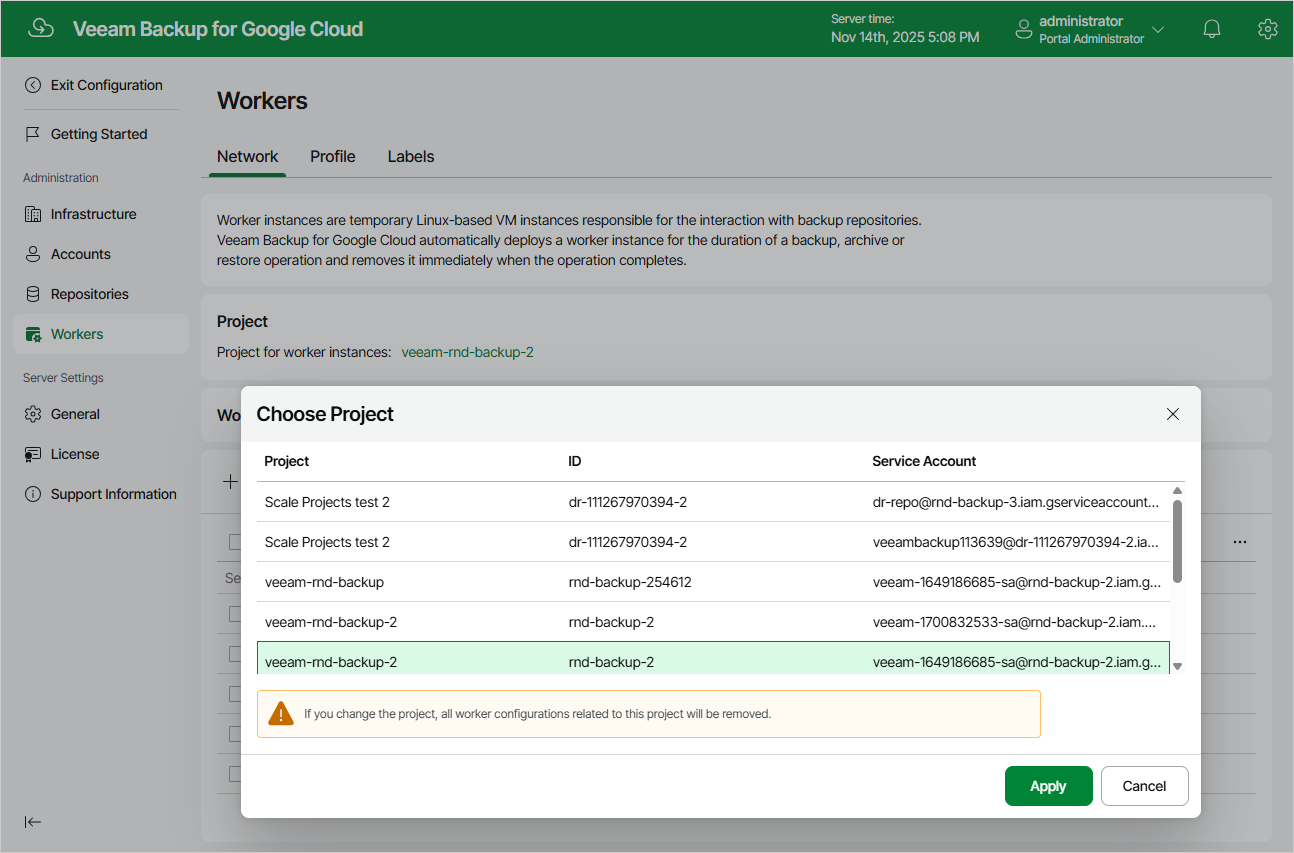This screenshot has width=1294, height=853.
Task: Sort by Service Account column header
Action: 924,461
